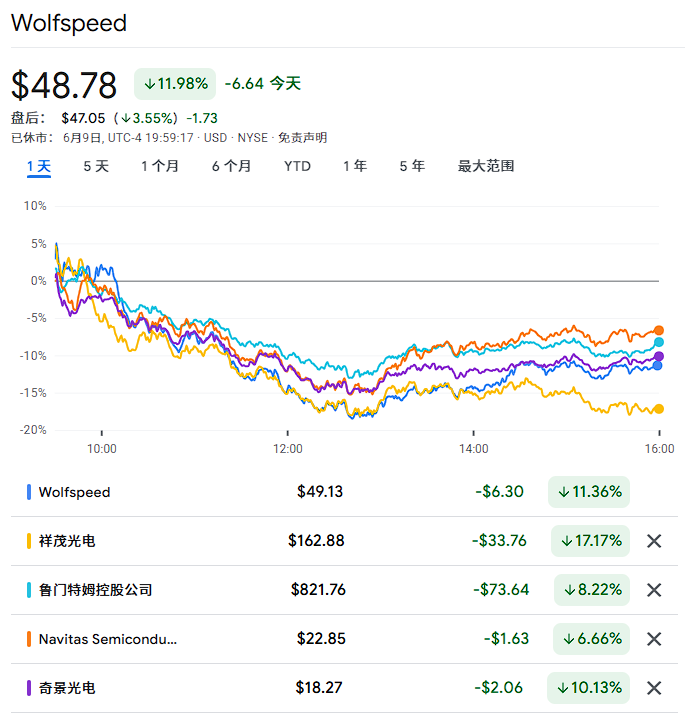Click the -$1.63 change value
Viewport: 685px width, 713px height.
(x=506, y=639)
